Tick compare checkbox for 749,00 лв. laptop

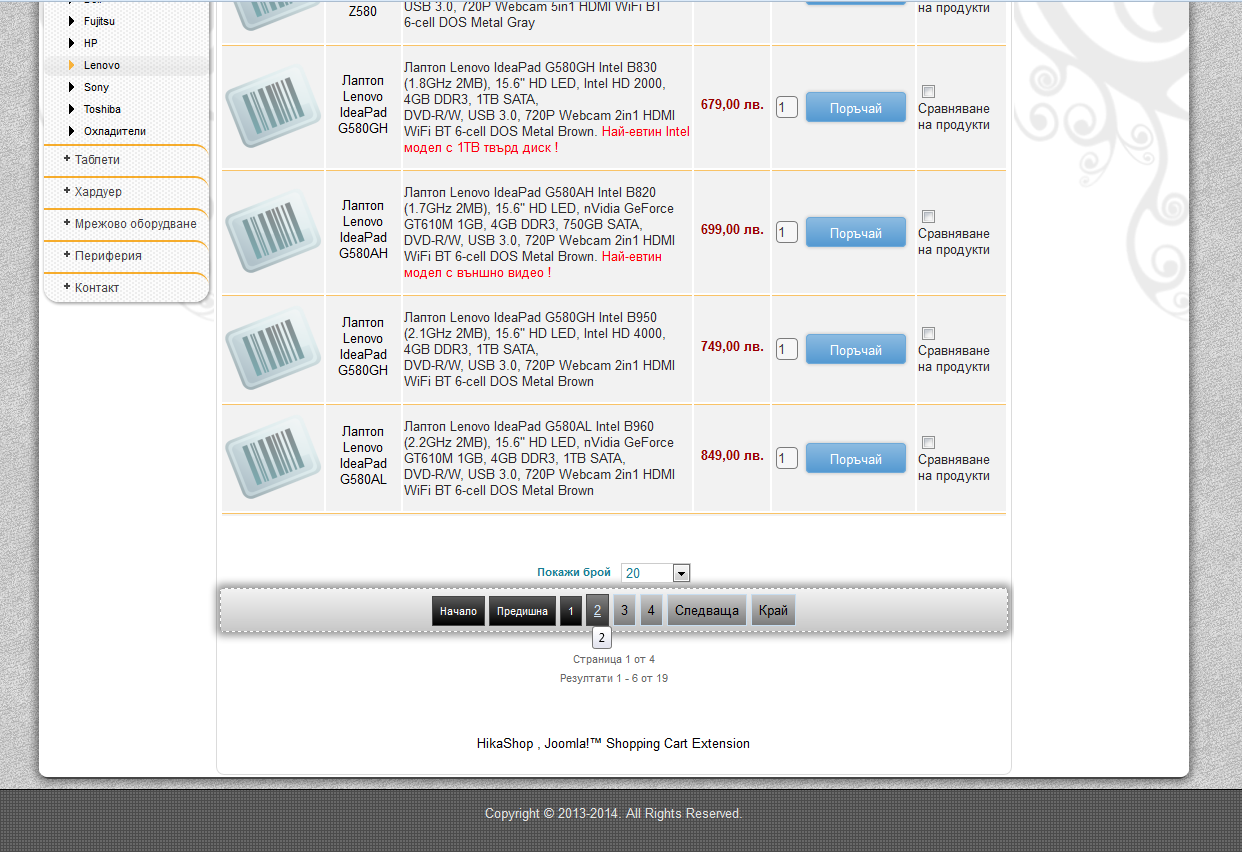[x=928, y=333]
